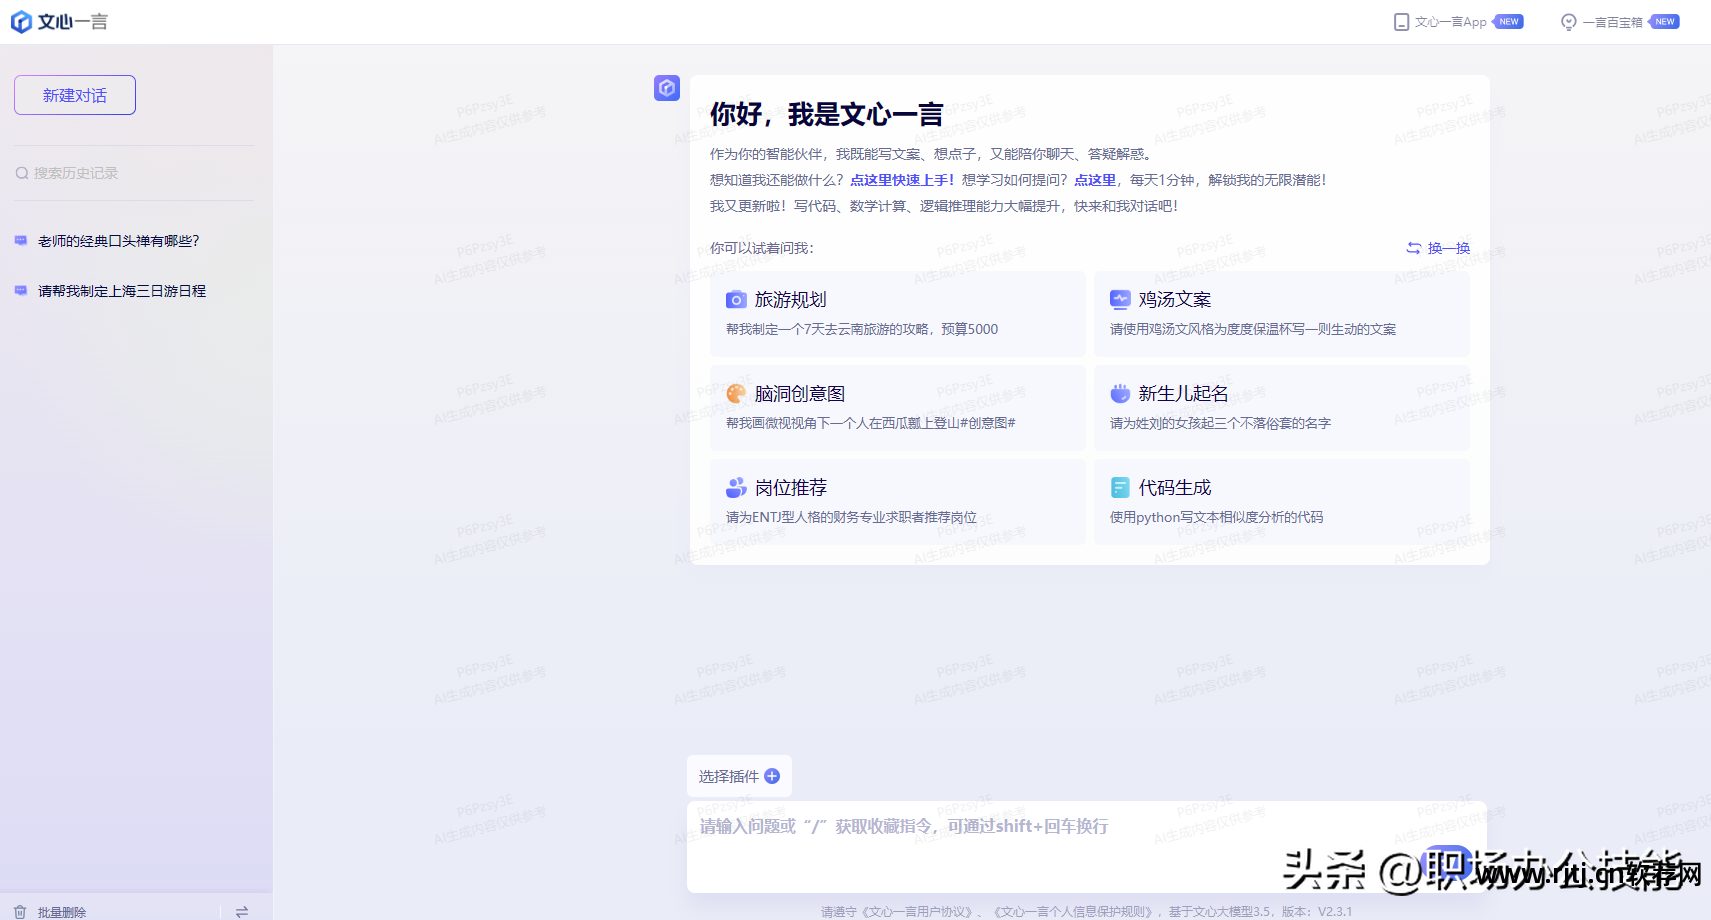Image resolution: width=1711 pixels, height=920 pixels.
Task: Select the 代码生成 suggestion card
Action: 1282,502
